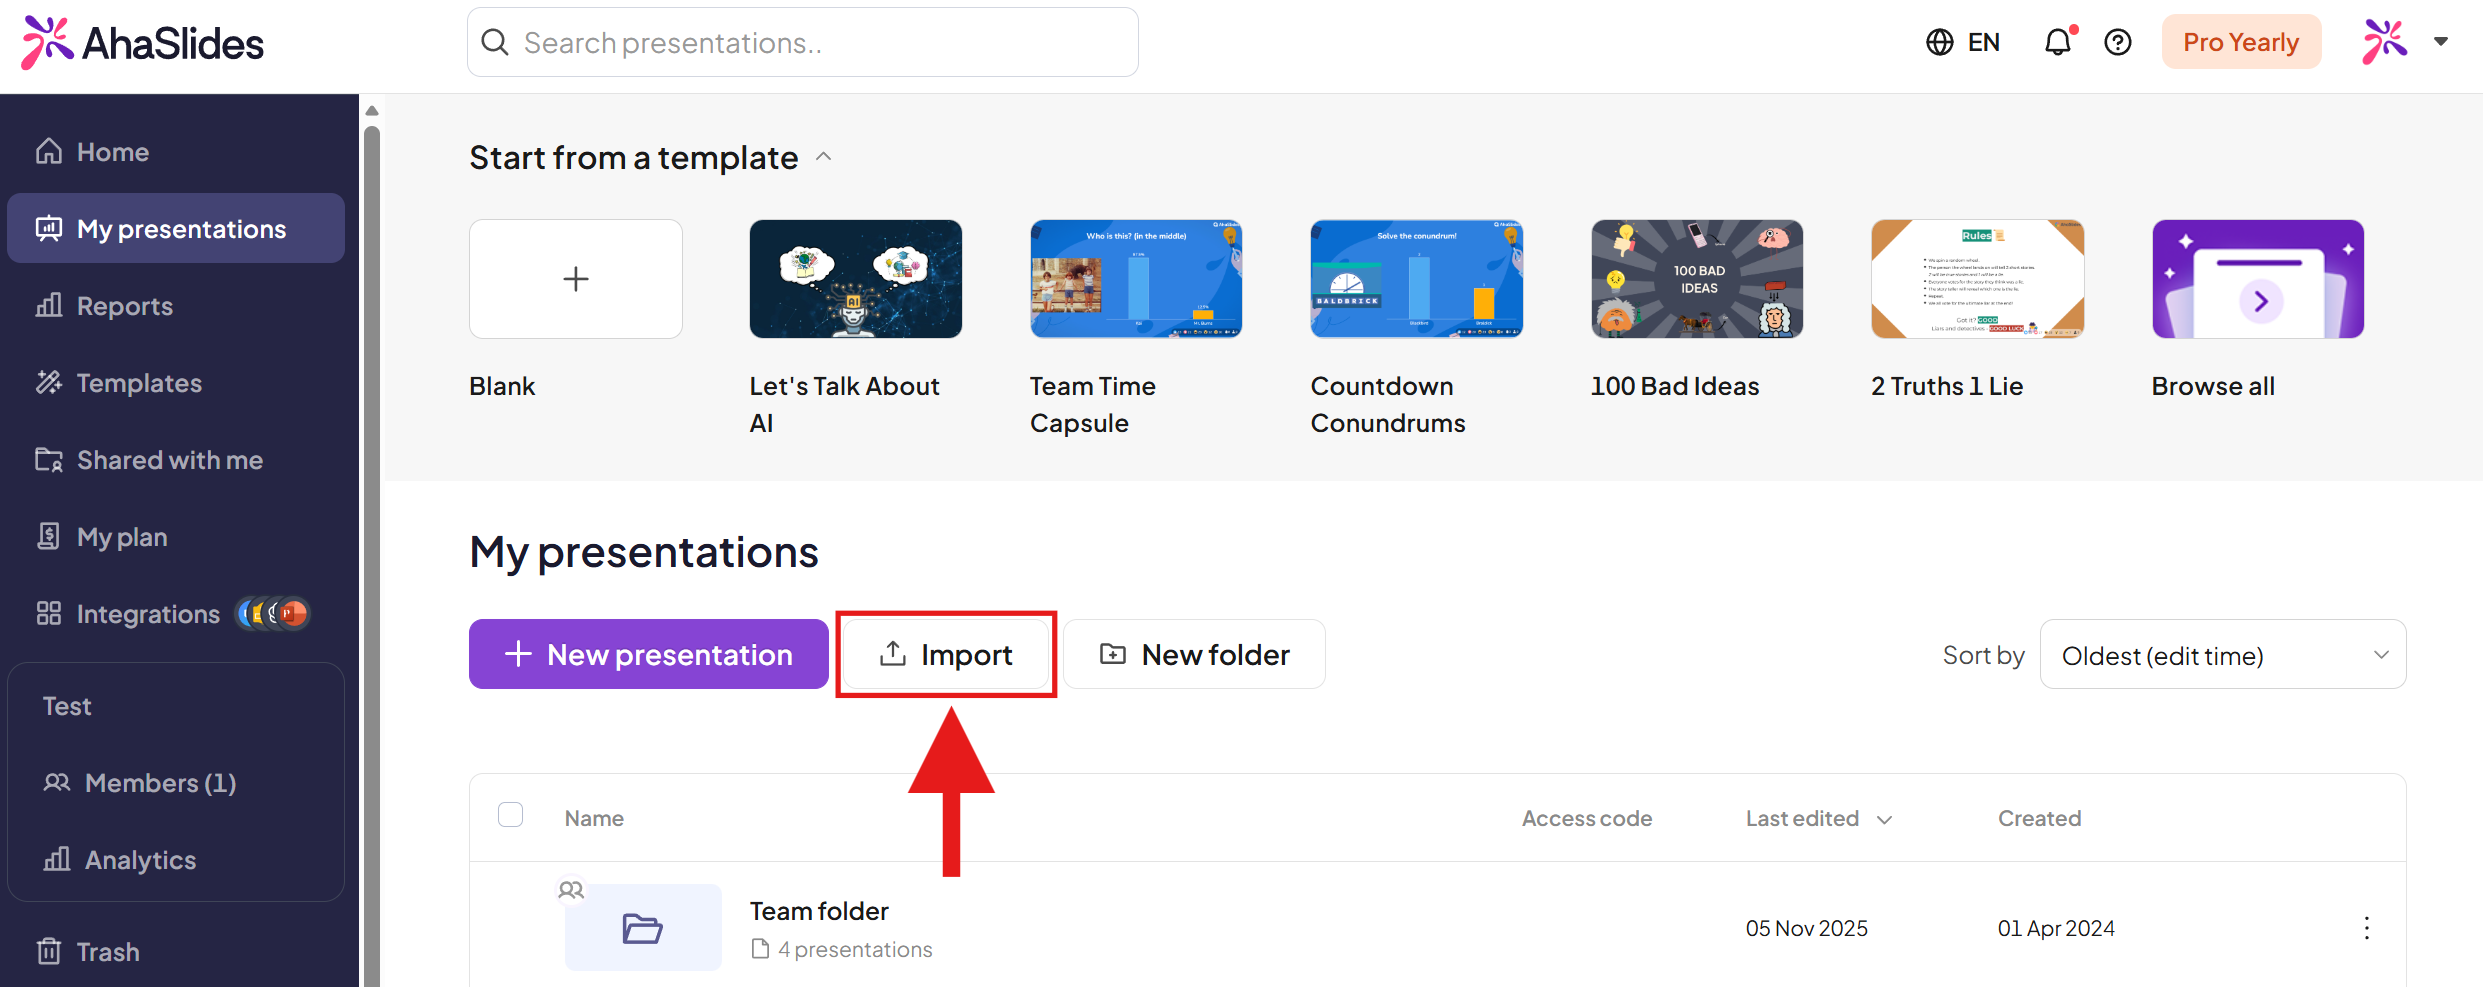Collapse the Start from a template section
The image size is (2483, 987).
click(824, 157)
